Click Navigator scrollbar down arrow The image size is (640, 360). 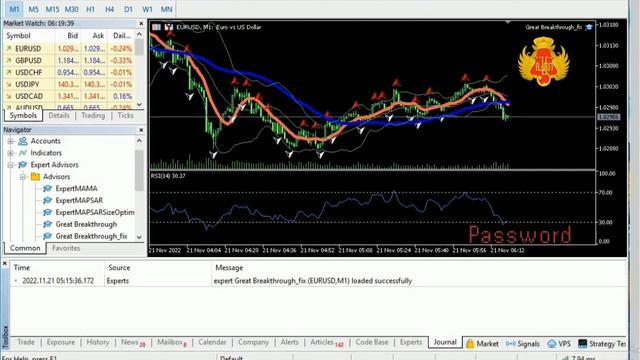click(140, 237)
